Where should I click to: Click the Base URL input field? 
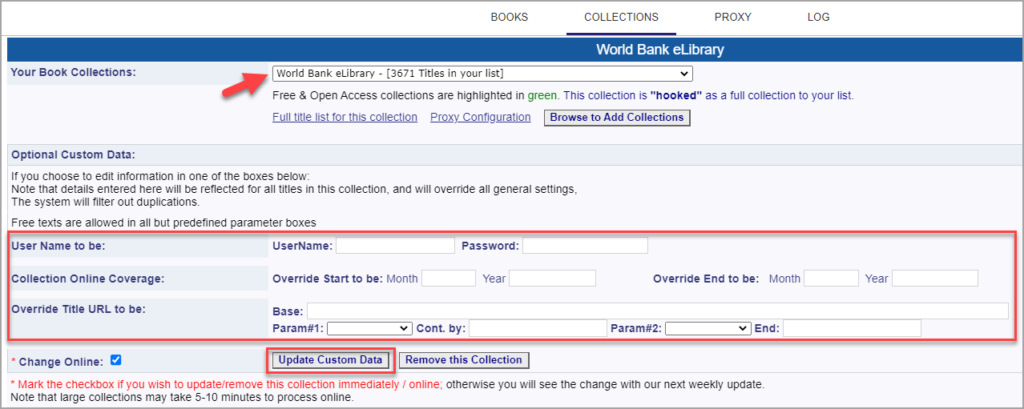(658, 311)
